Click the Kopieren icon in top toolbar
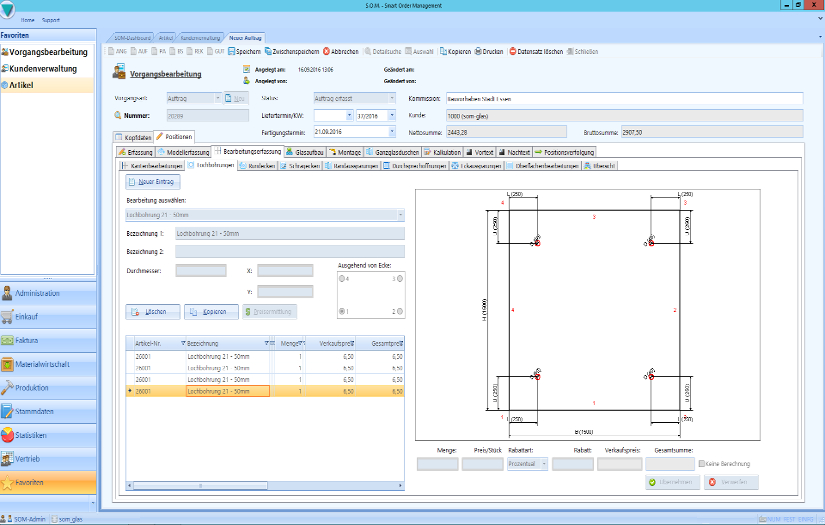This screenshot has height=525, width=825. click(x=444, y=51)
